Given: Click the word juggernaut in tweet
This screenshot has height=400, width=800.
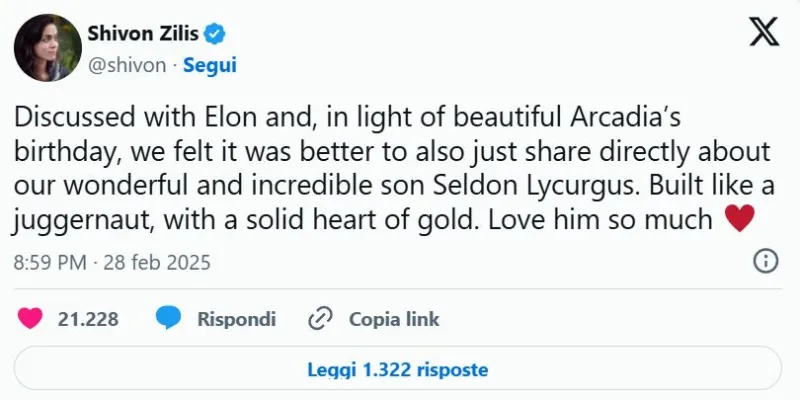Looking at the screenshot, I should point(80,217).
